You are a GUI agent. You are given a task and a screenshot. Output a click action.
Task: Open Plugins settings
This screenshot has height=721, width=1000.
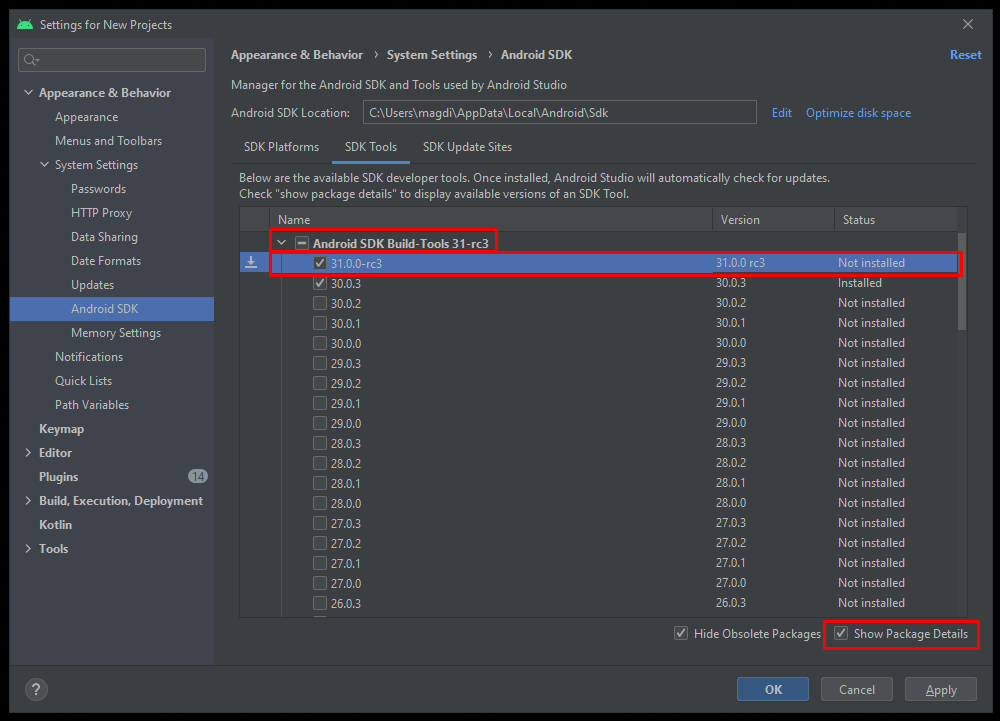[58, 477]
